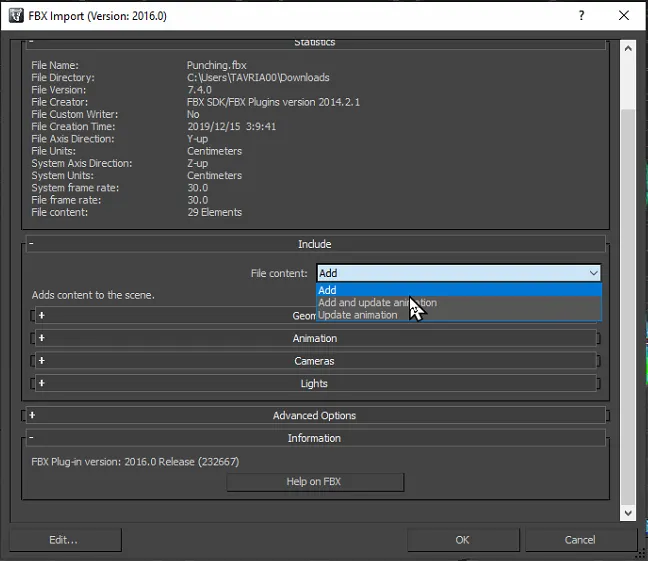Collapse the Information rollout
Screen dimensions: 648x561
coord(31,438)
